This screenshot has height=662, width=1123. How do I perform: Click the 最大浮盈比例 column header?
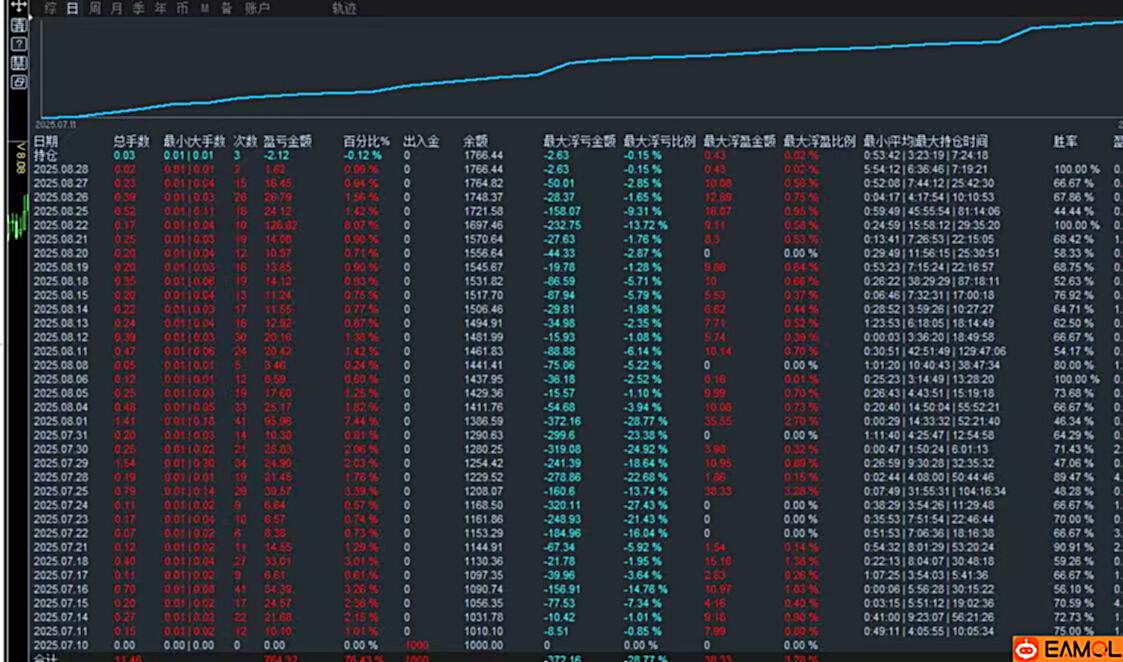pos(820,142)
